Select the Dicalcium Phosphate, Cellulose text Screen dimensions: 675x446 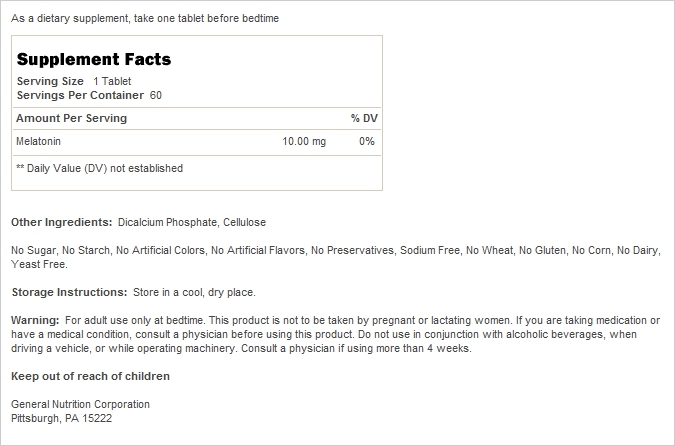192,223
